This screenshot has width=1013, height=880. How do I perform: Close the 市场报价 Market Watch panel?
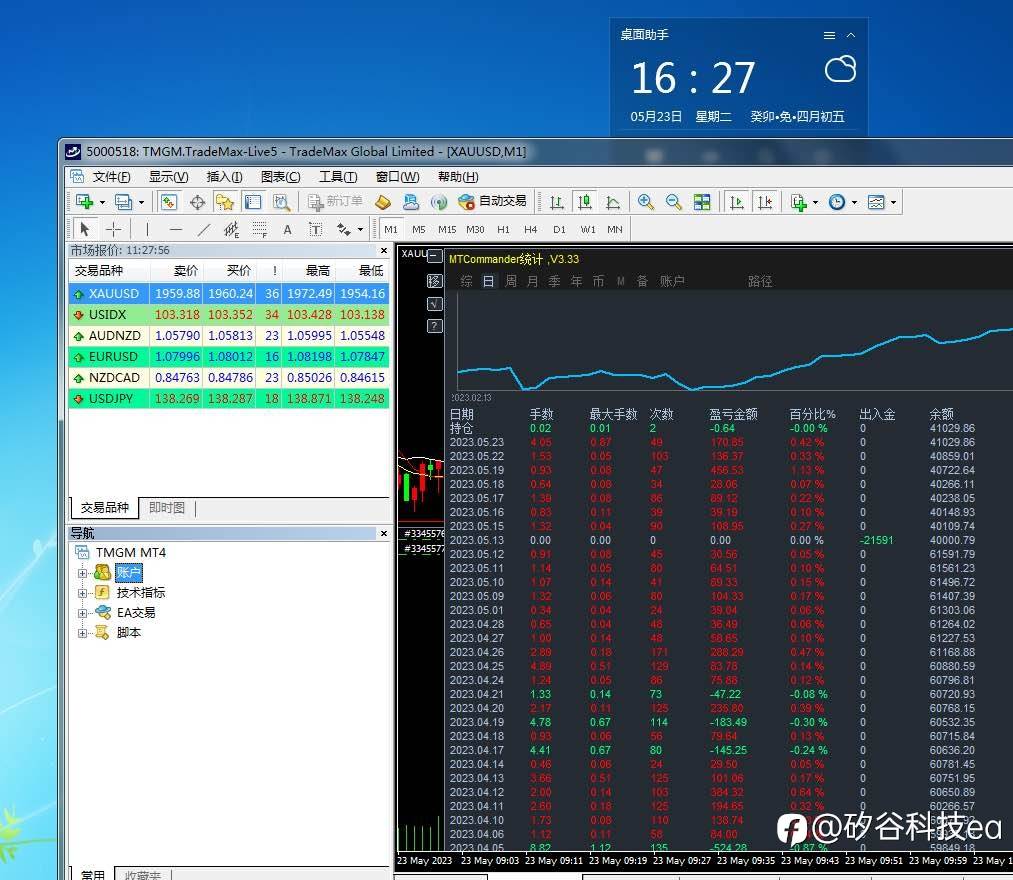coord(384,250)
